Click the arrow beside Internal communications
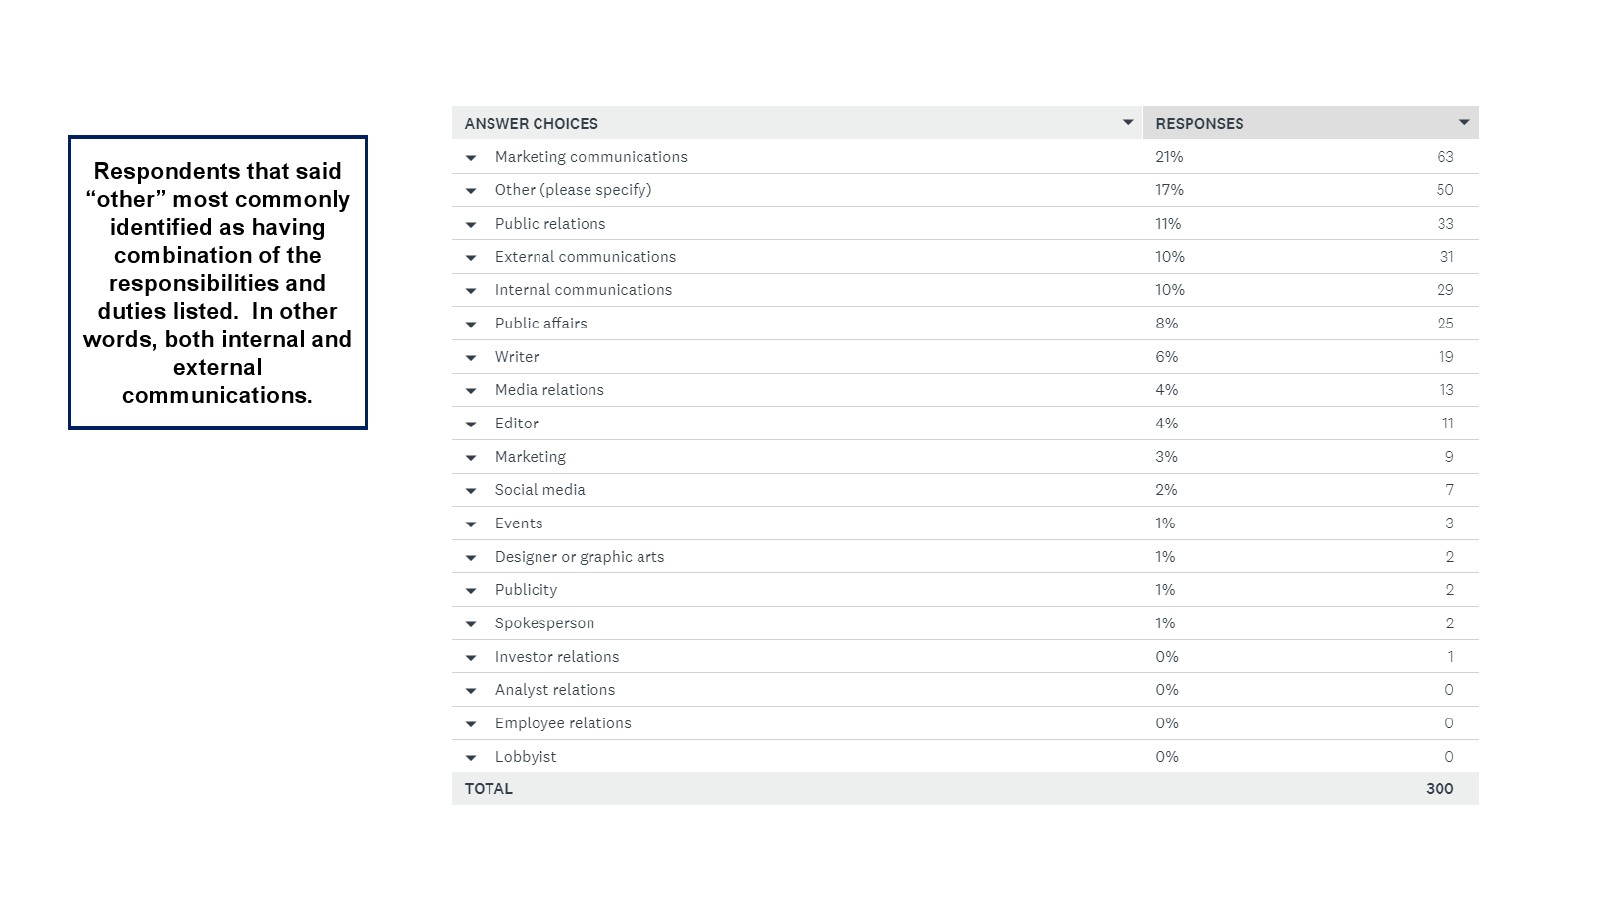Viewport: 1600px width, 900px height. tap(471, 291)
